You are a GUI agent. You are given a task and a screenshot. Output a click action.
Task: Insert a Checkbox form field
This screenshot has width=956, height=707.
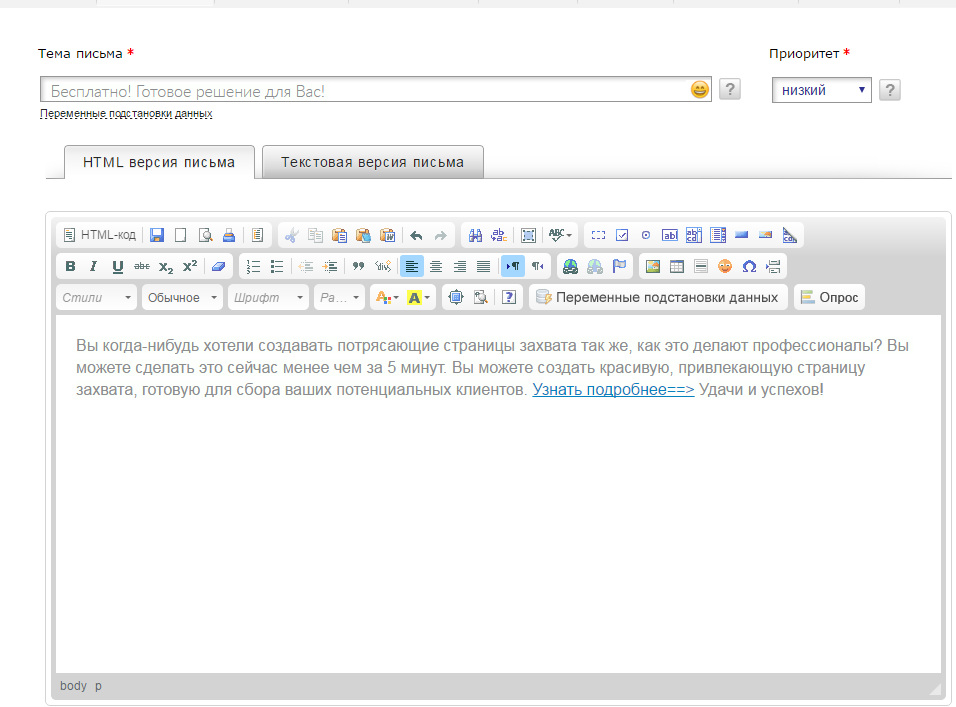622,235
